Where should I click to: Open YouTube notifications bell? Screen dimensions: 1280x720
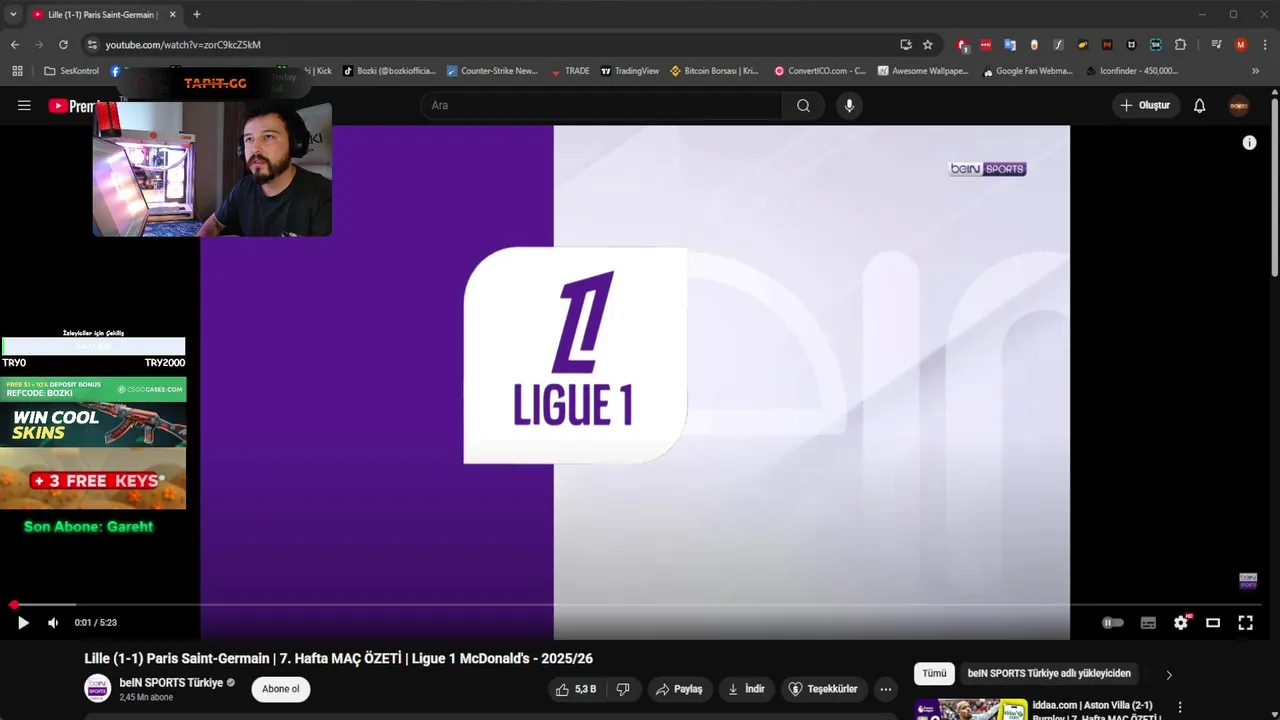point(1199,106)
